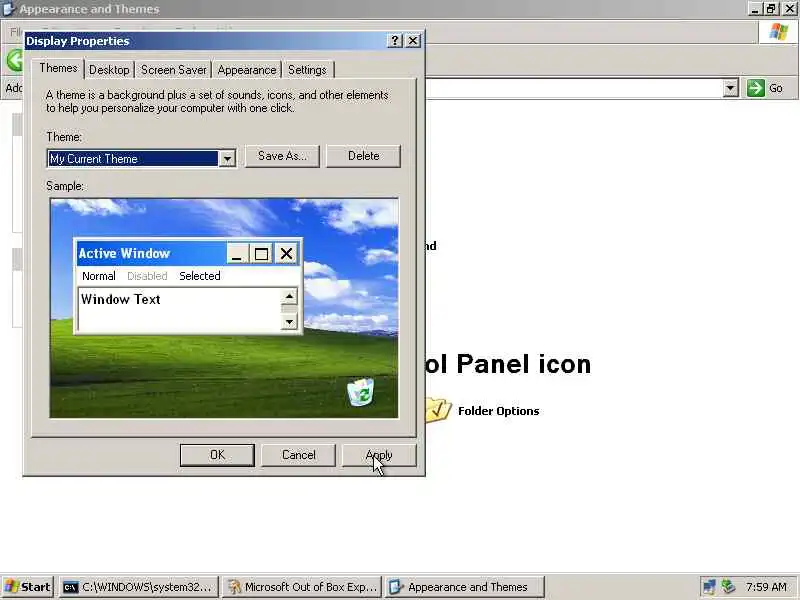Click the Delete theme button
The image size is (800, 600).
pos(363,156)
